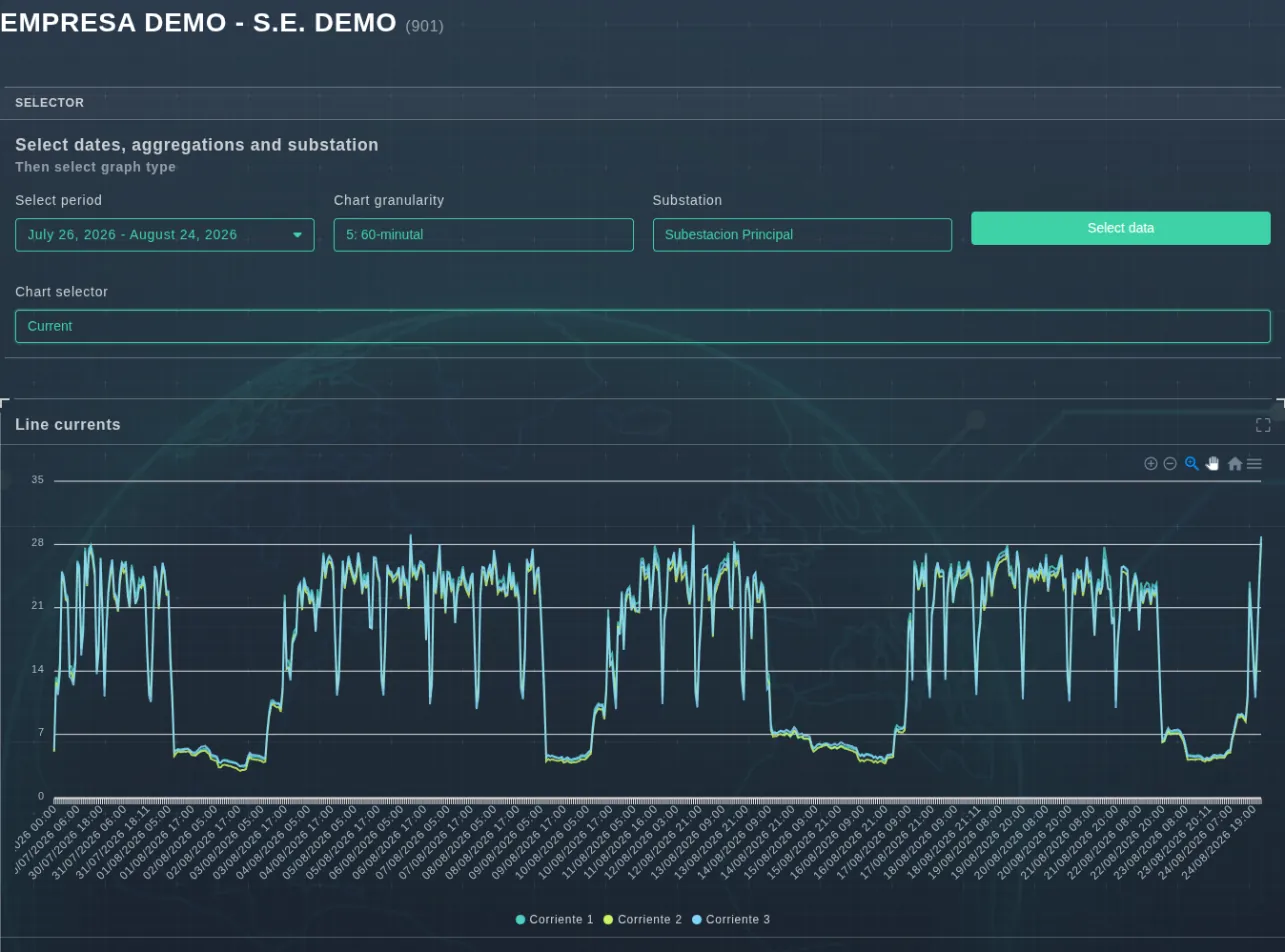
Task: Toggle Corriente 2 series in legend
Action: 642,919
